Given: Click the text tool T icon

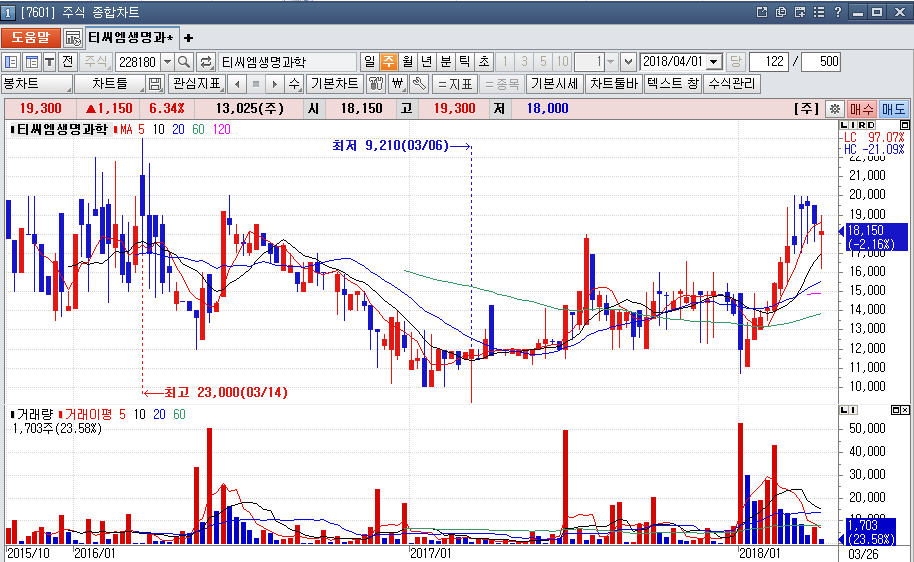Looking at the screenshot, I should pyautogui.click(x=48, y=62).
